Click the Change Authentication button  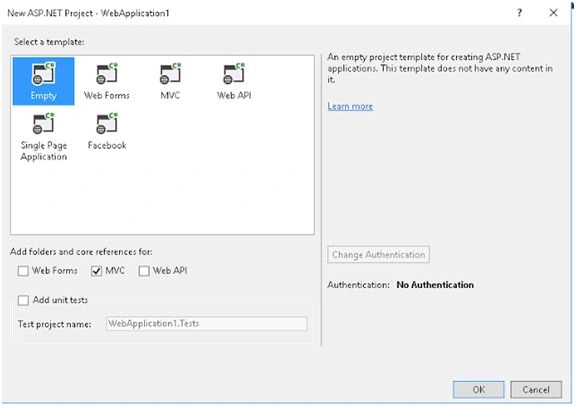coord(378,255)
